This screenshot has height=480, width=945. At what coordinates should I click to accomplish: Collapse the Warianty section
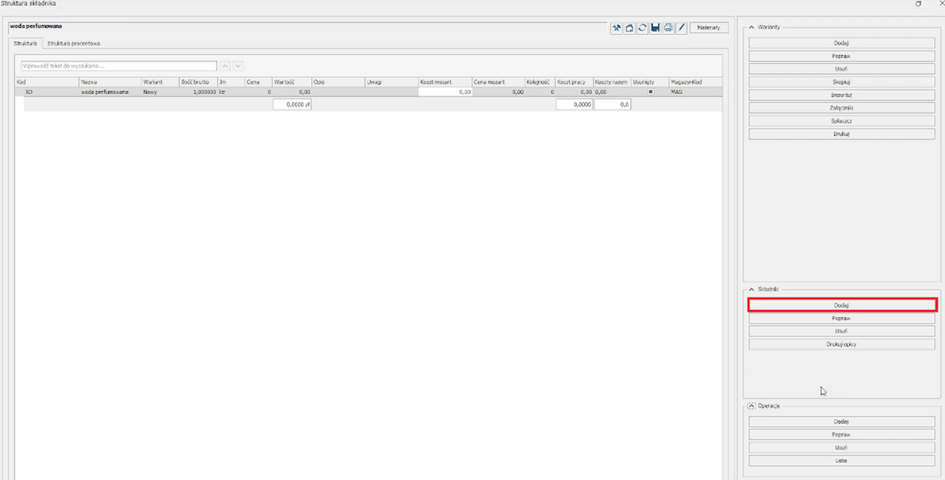click(x=751, y=27)
